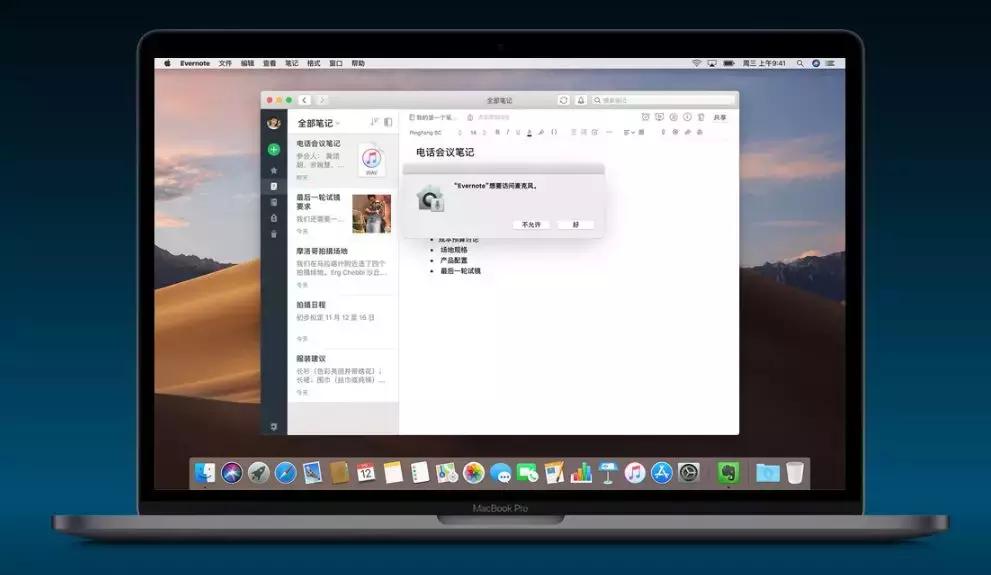This screenshot has width=991, height=575.
Task: Click the 共享 share button
Action: 720,118
